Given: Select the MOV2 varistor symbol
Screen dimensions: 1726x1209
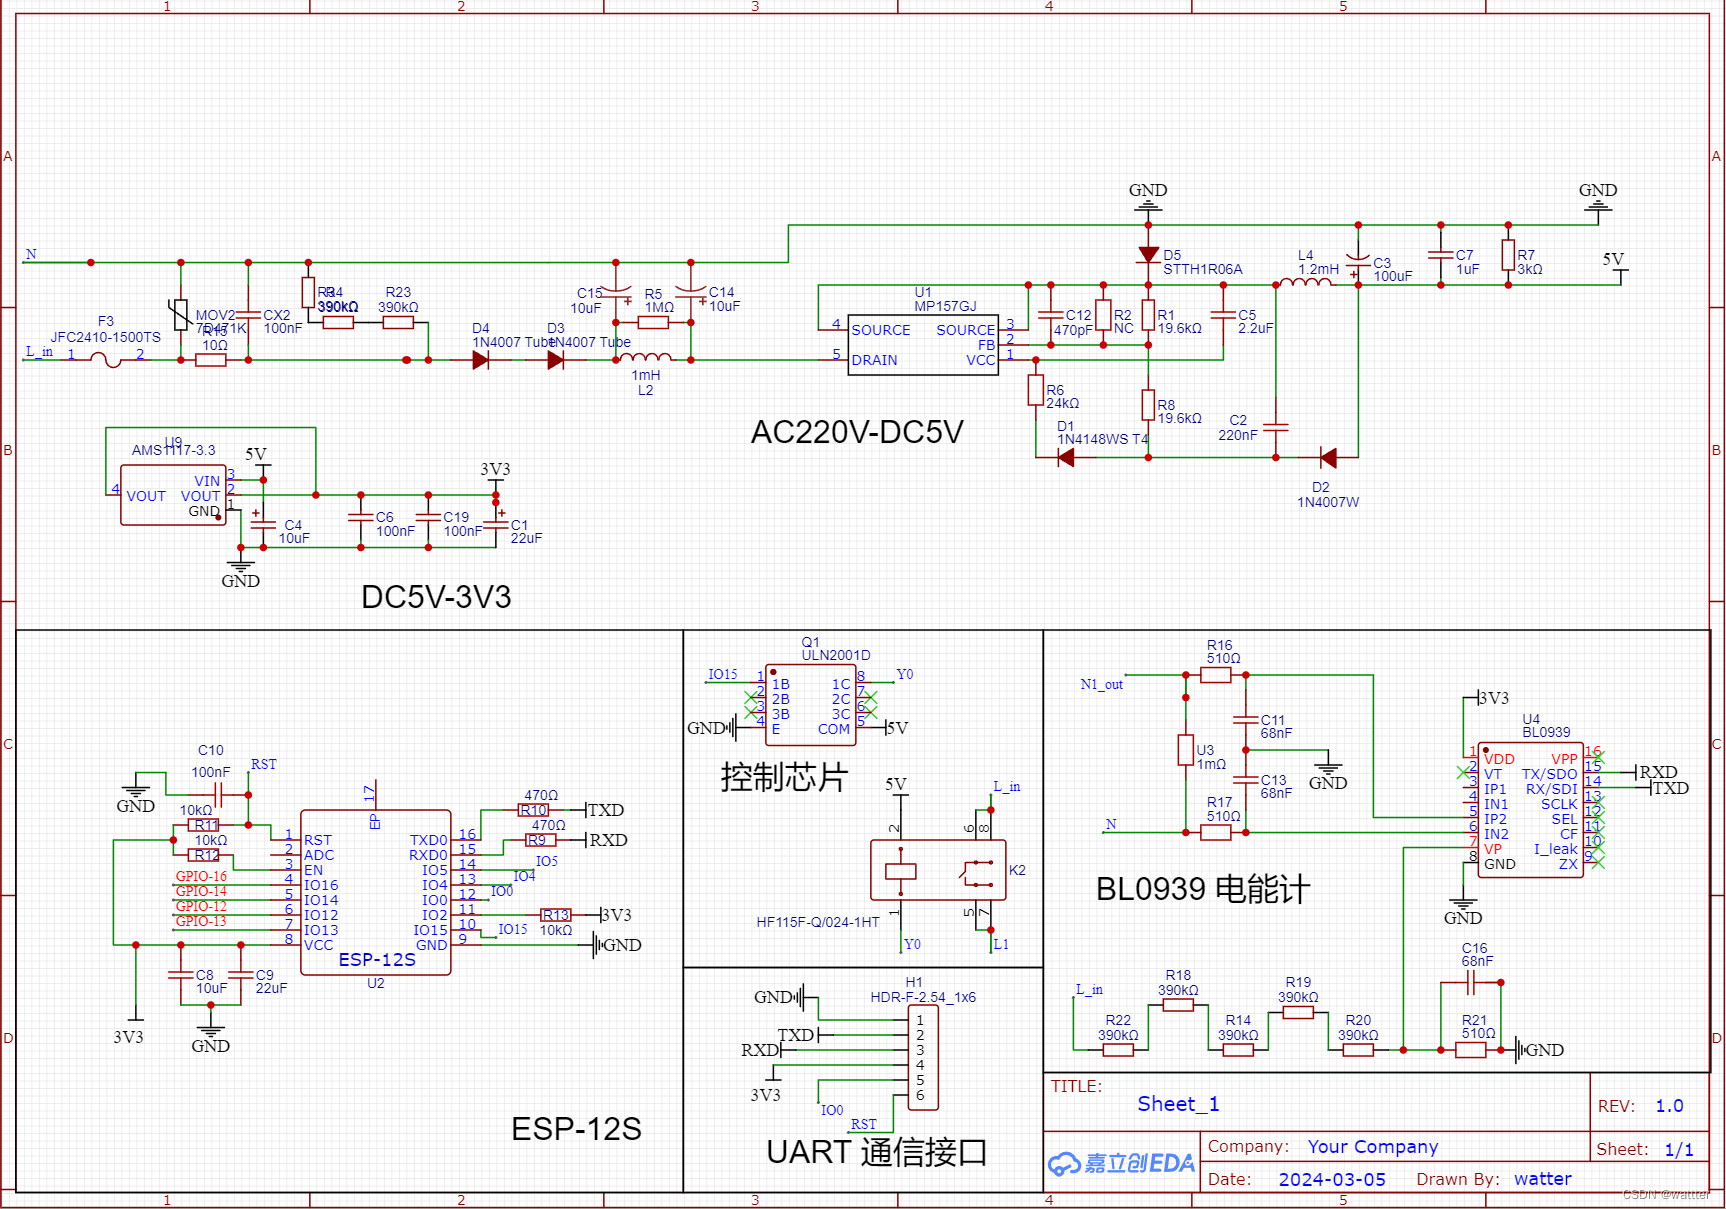Looking at the screenshot, I should (180, 315).
